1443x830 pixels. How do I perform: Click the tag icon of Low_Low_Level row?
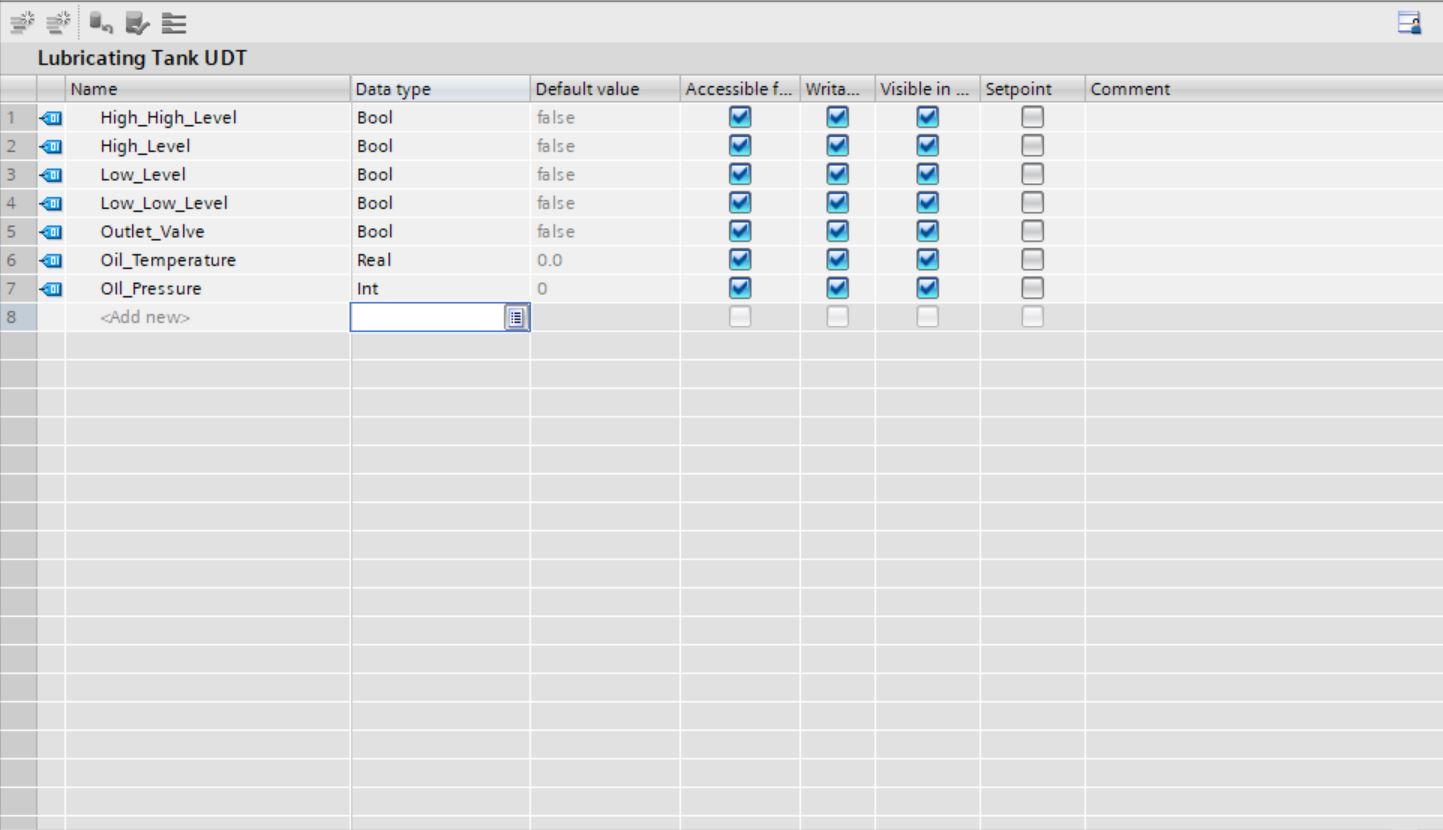(51, 203)
